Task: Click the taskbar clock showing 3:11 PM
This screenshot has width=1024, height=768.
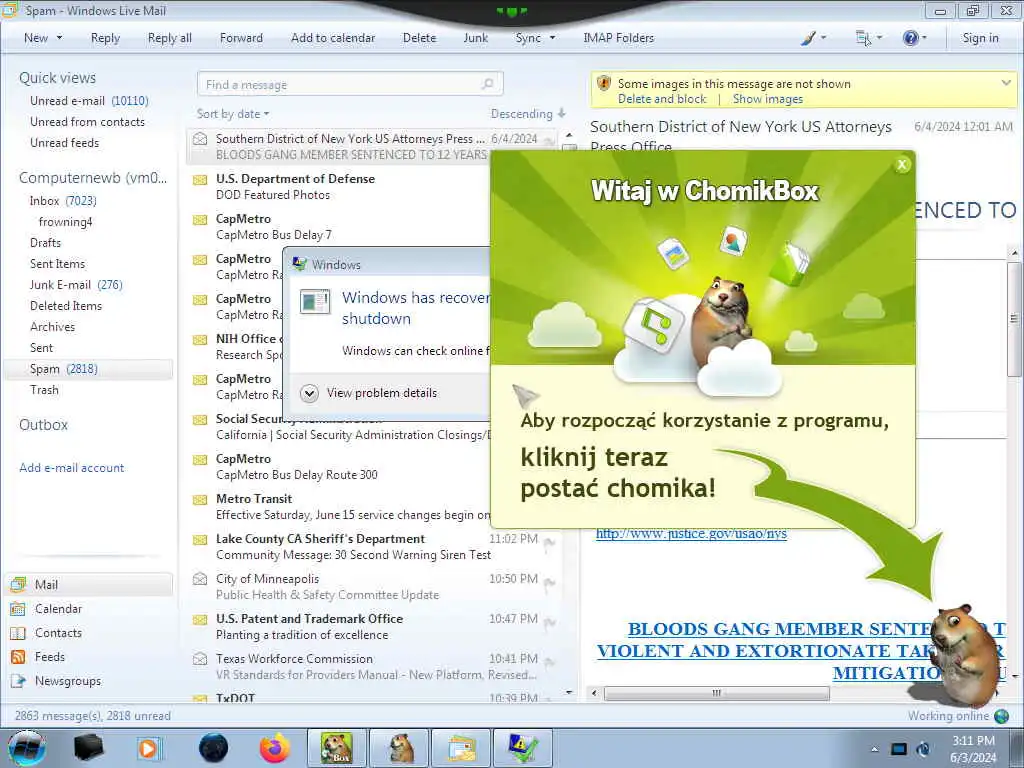Action: [973, 749]
